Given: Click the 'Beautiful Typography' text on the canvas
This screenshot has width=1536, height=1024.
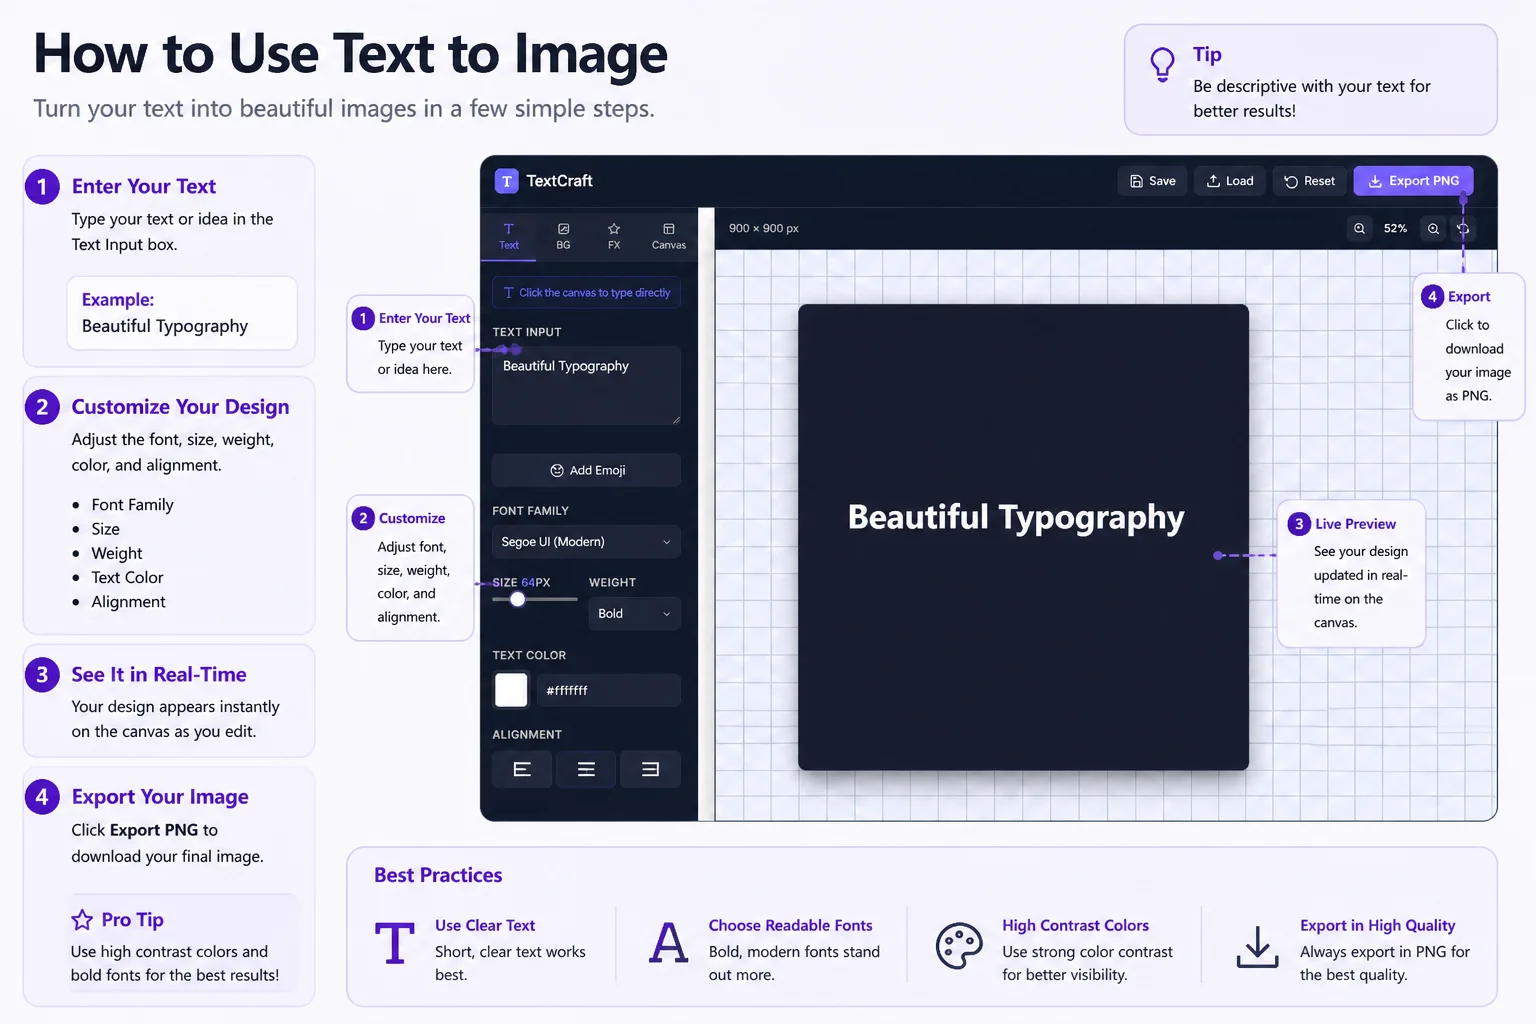Looking at the screenshot, I should click(x=1016, y=517).
